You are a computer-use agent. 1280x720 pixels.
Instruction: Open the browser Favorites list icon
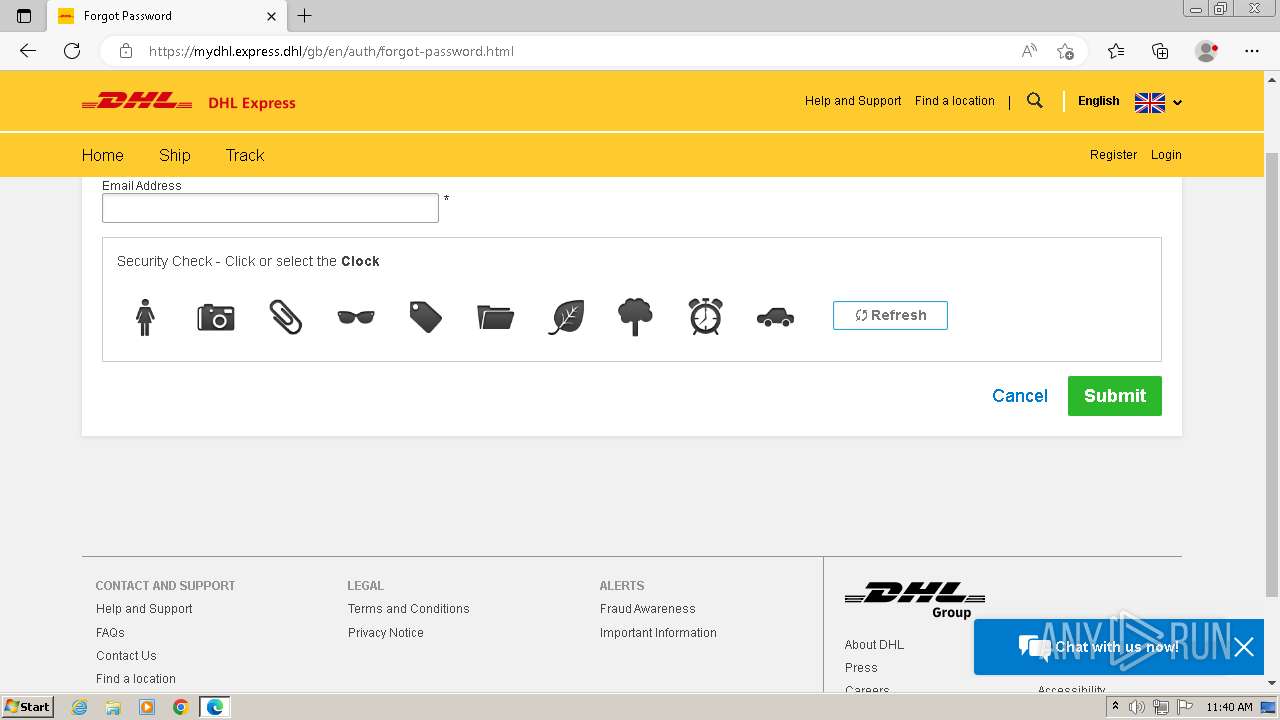(x=1116, y=51)
